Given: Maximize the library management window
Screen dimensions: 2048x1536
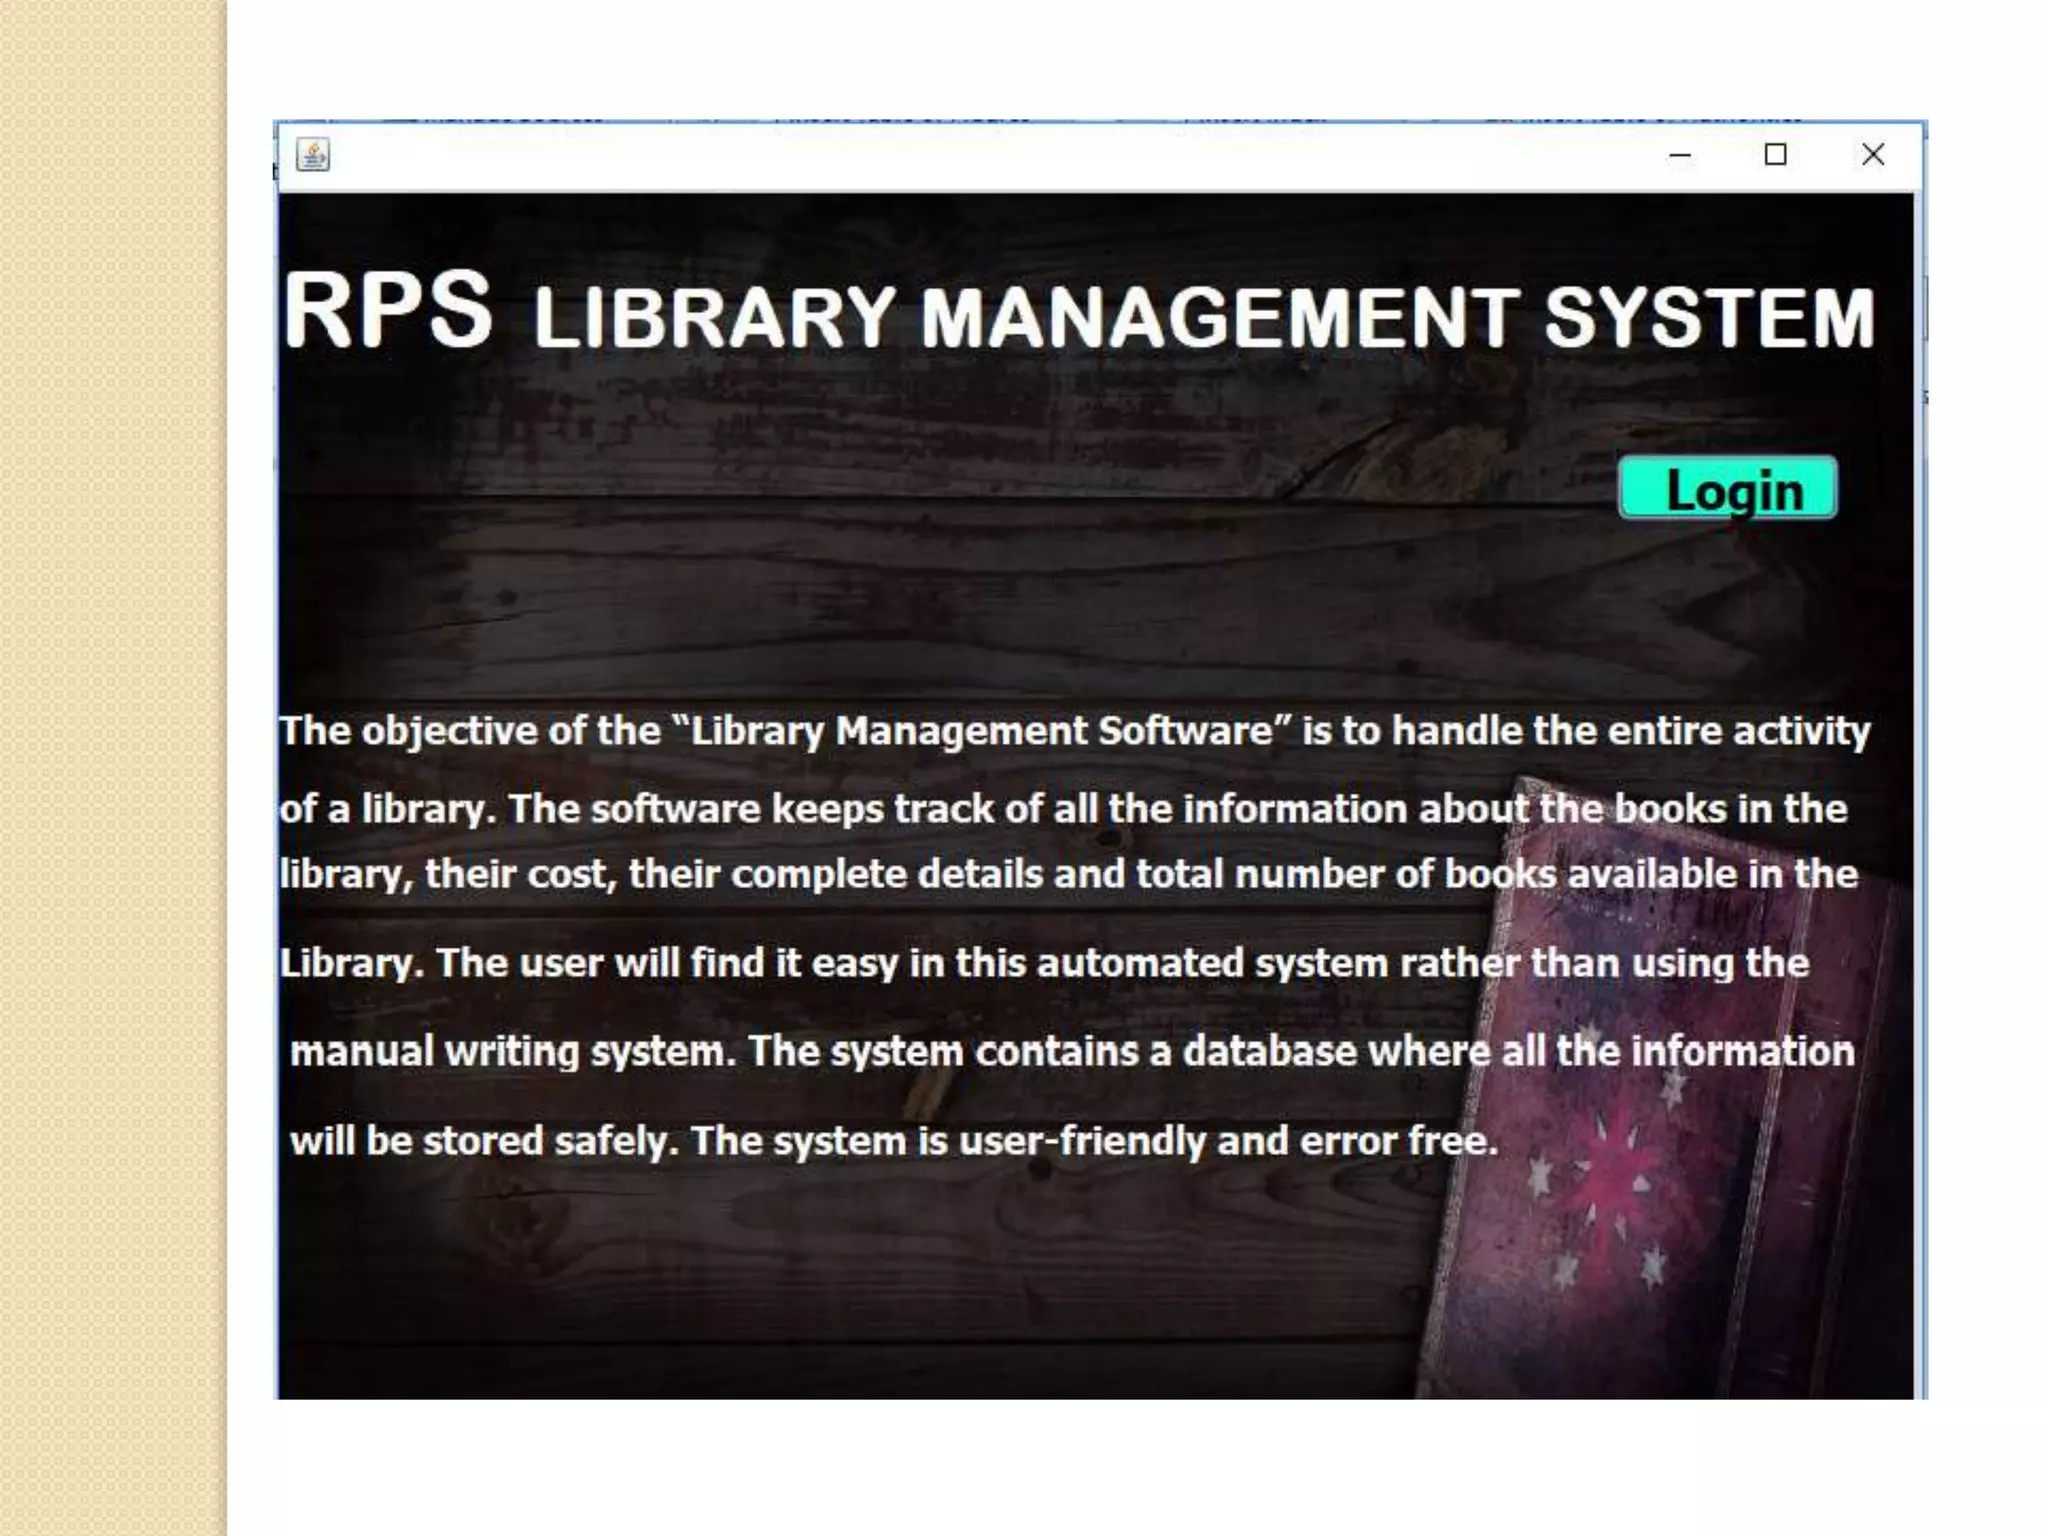Looking at the screenshot, I should point(1775,155).
